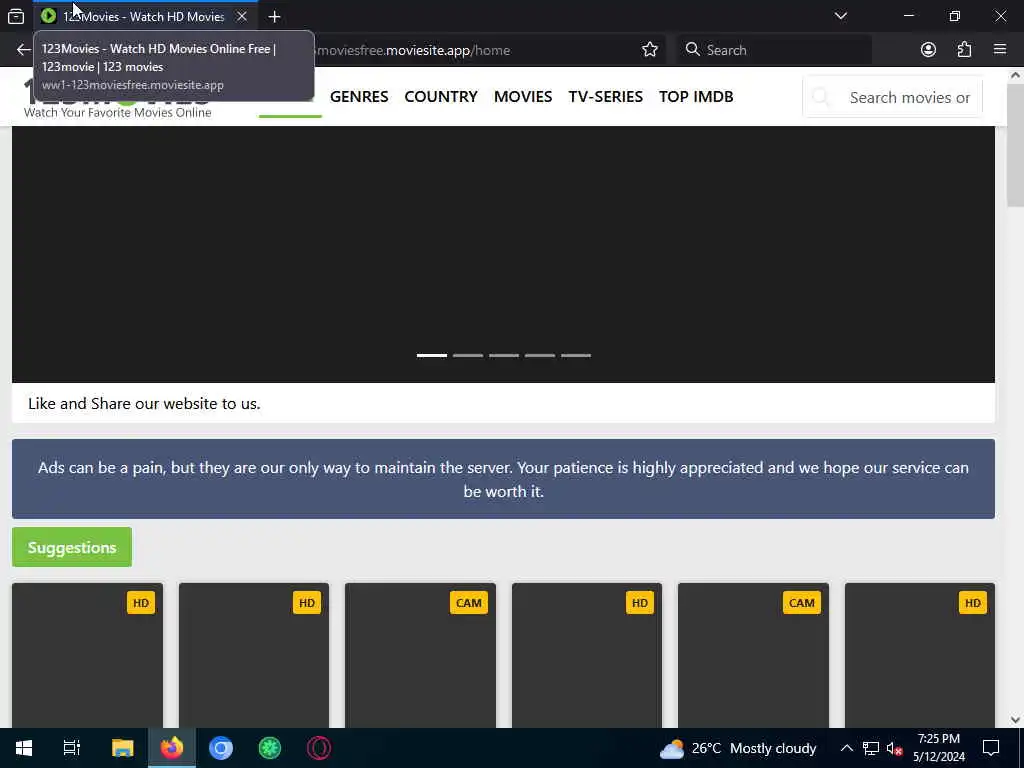Close the 123Movies browser tab

pos(242,16)
